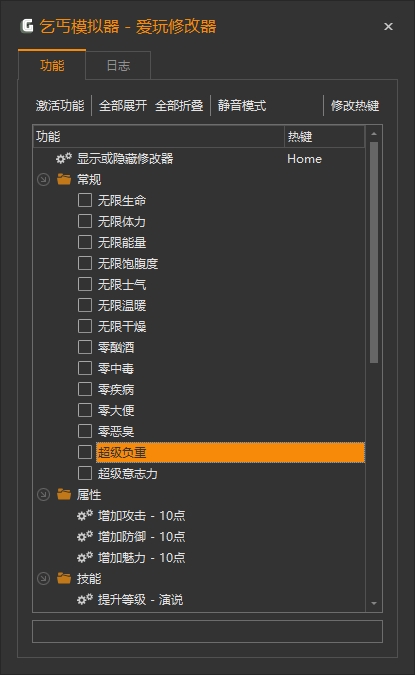Tick the 无限饱腹度 checkbox
The image size is (415, 675).
coord(85,263)
